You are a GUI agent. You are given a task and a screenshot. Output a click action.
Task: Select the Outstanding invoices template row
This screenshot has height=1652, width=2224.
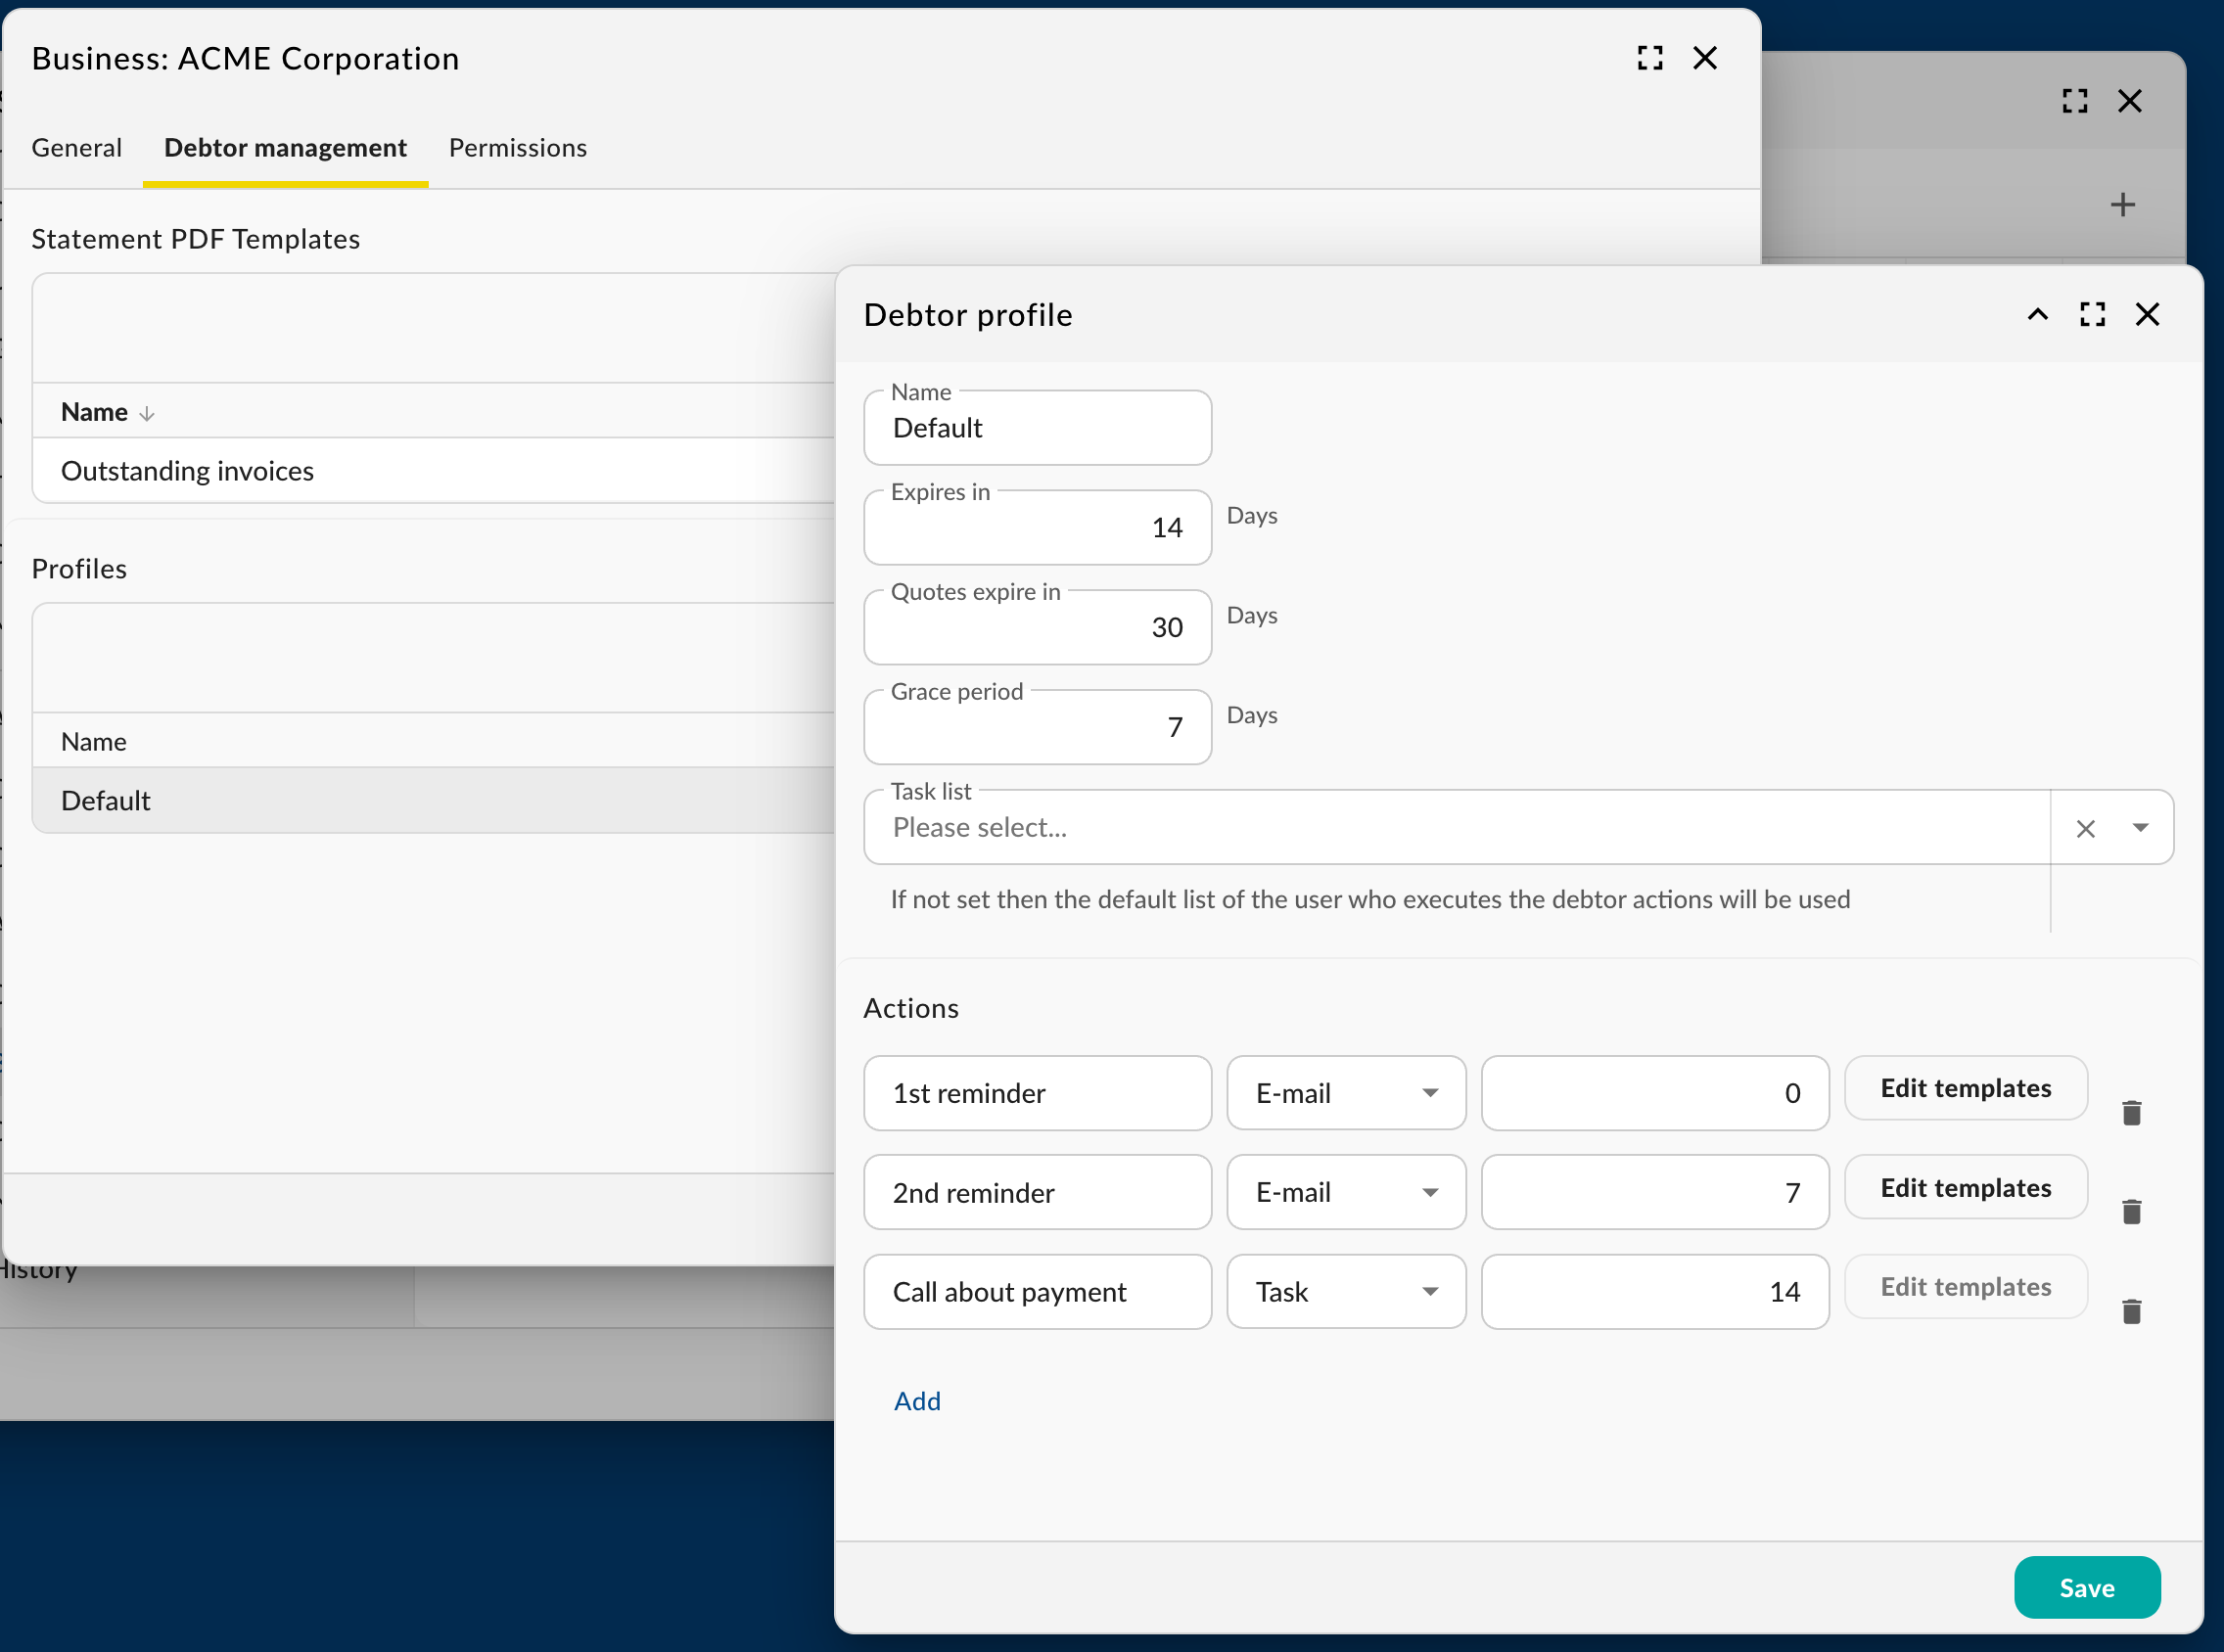pos(434,471)
